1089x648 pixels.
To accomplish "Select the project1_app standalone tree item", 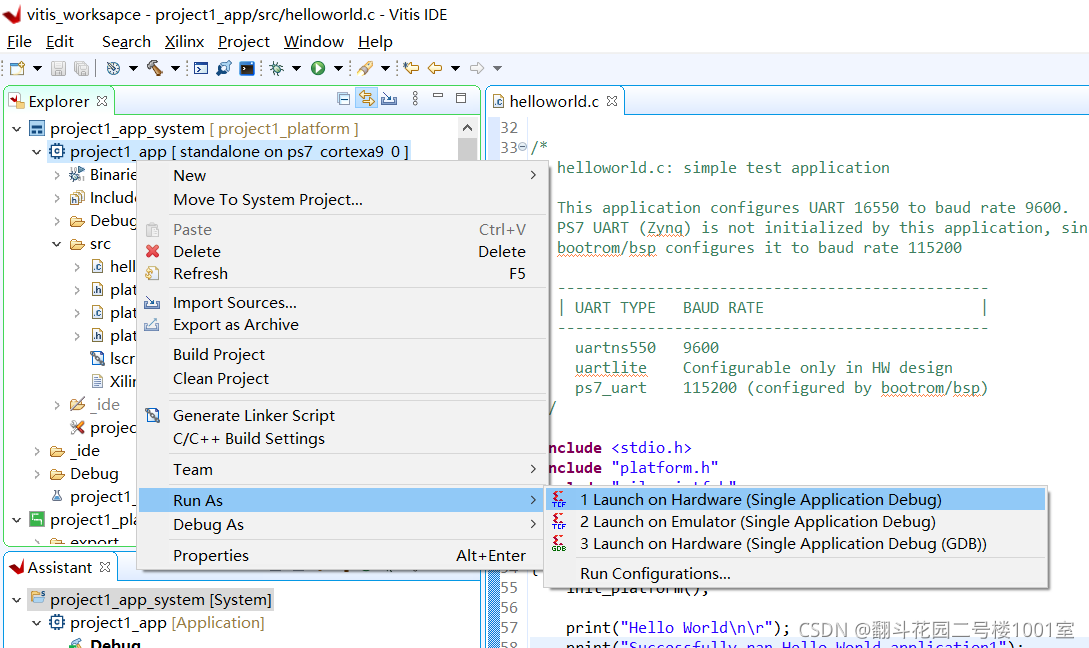I will point(228,151).
